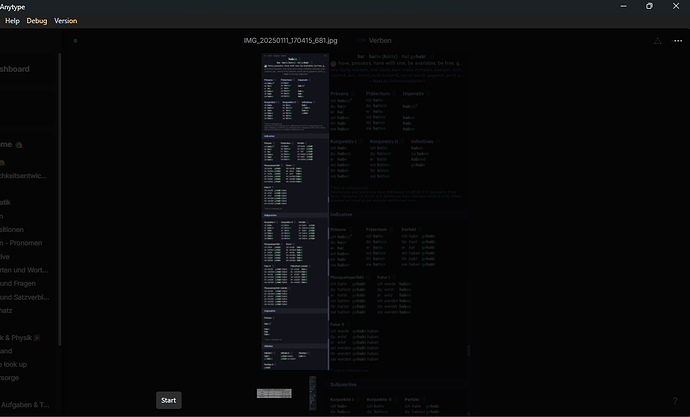Click the Verben page title in header

[380, 40]
